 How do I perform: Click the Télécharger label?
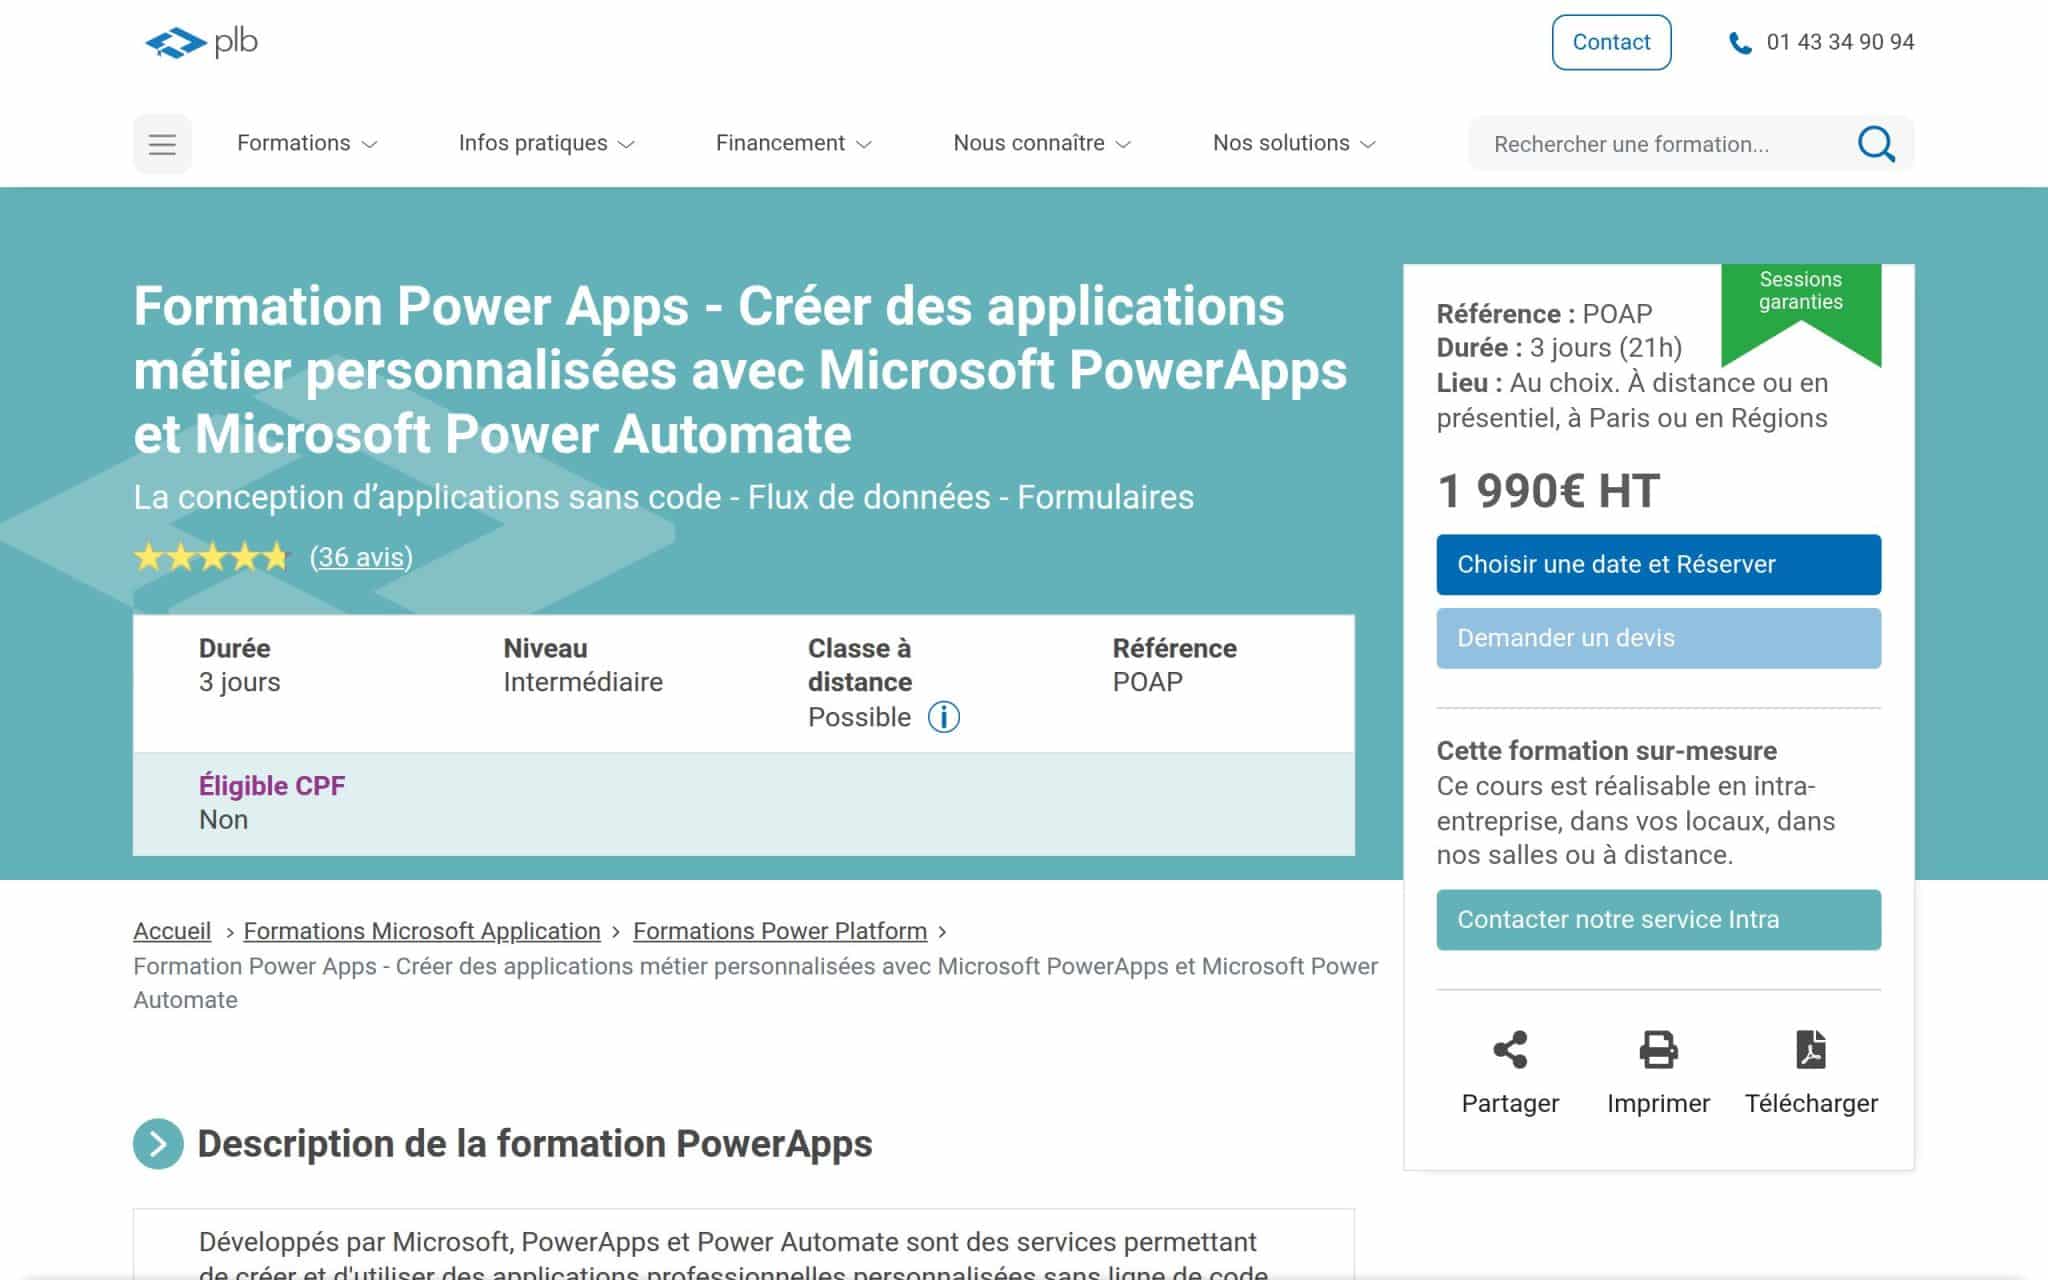[x=1811, y=1103]
